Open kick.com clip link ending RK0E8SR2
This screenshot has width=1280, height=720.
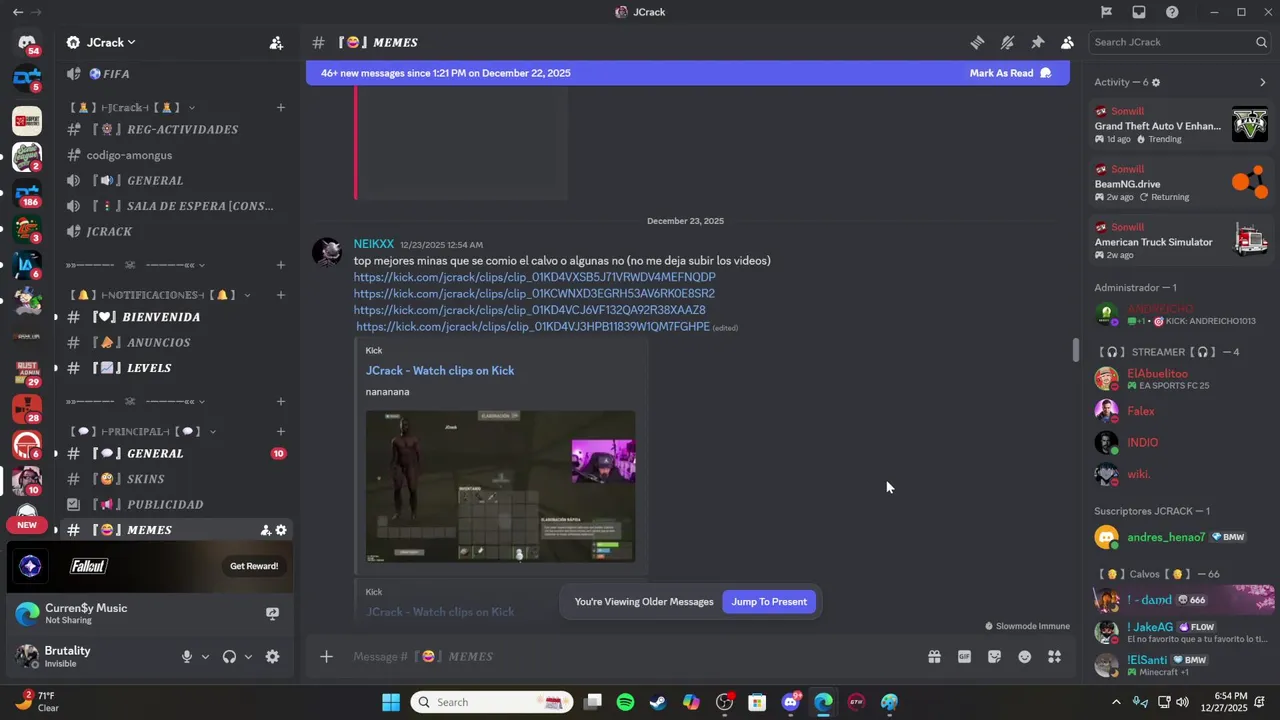click(x=534, y=294)
